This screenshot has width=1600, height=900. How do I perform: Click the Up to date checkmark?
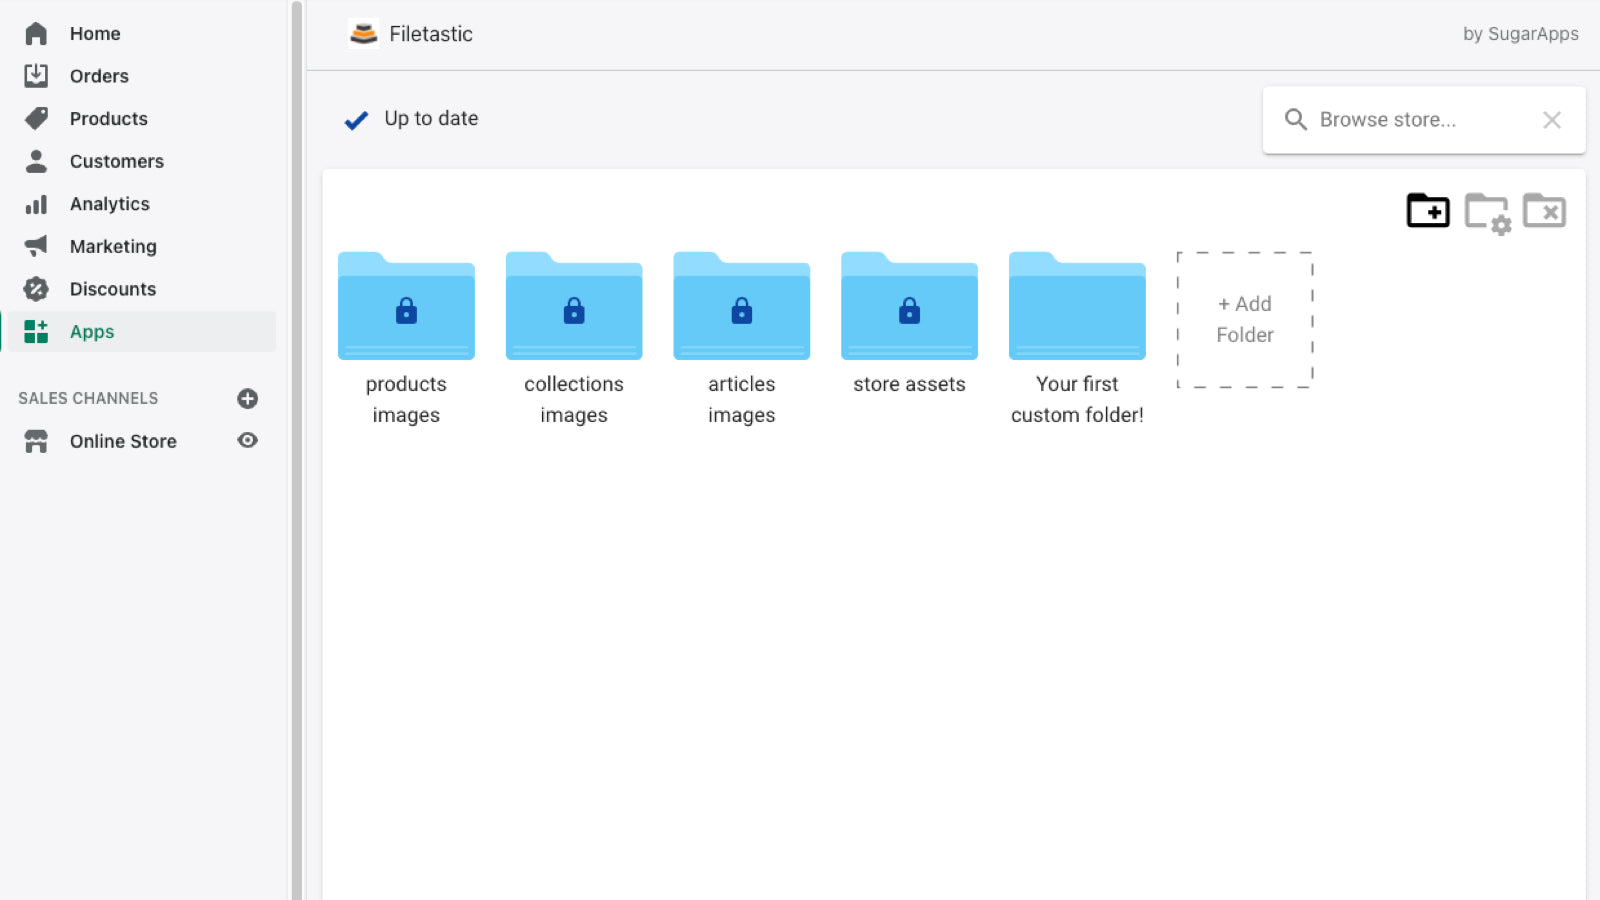356,119
